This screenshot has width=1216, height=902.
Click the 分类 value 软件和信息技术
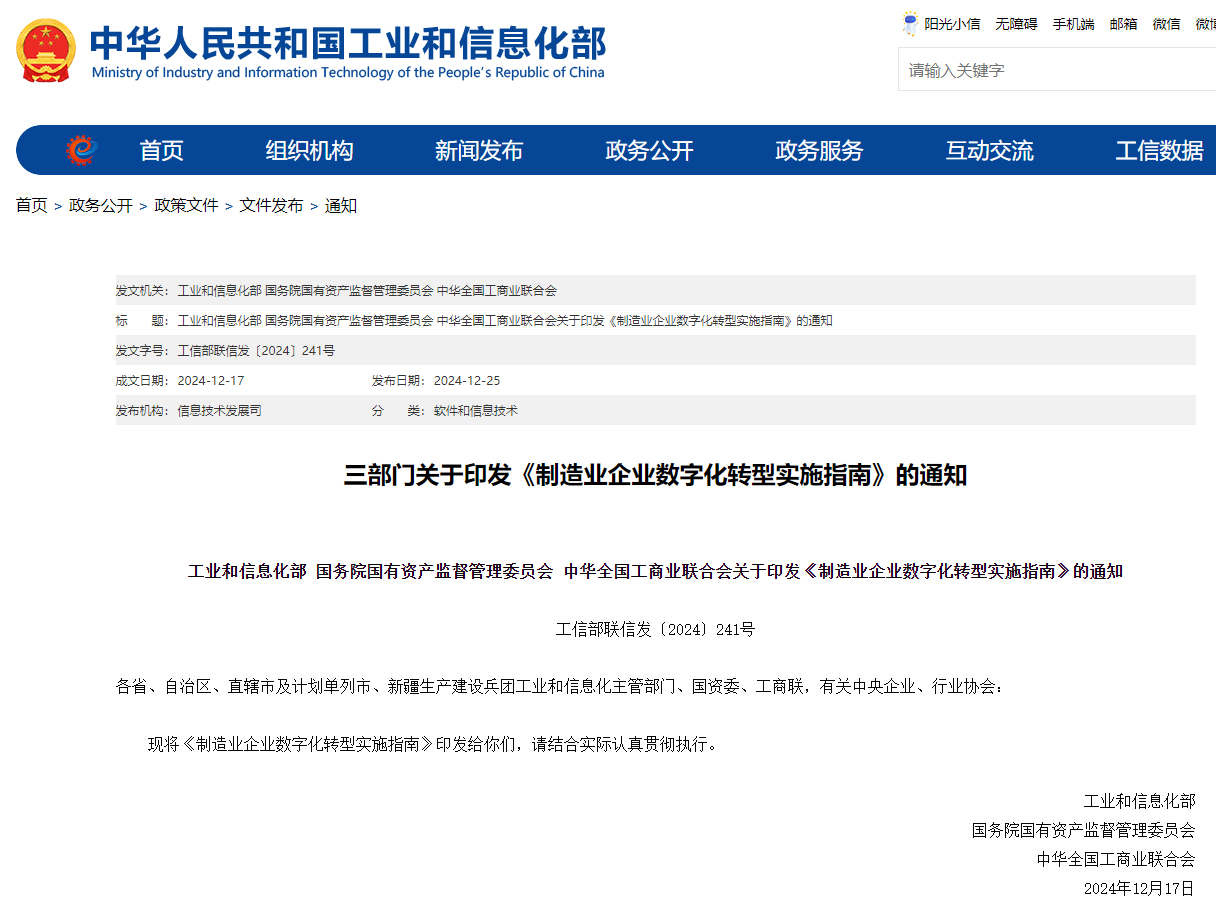tap(475, 411)
